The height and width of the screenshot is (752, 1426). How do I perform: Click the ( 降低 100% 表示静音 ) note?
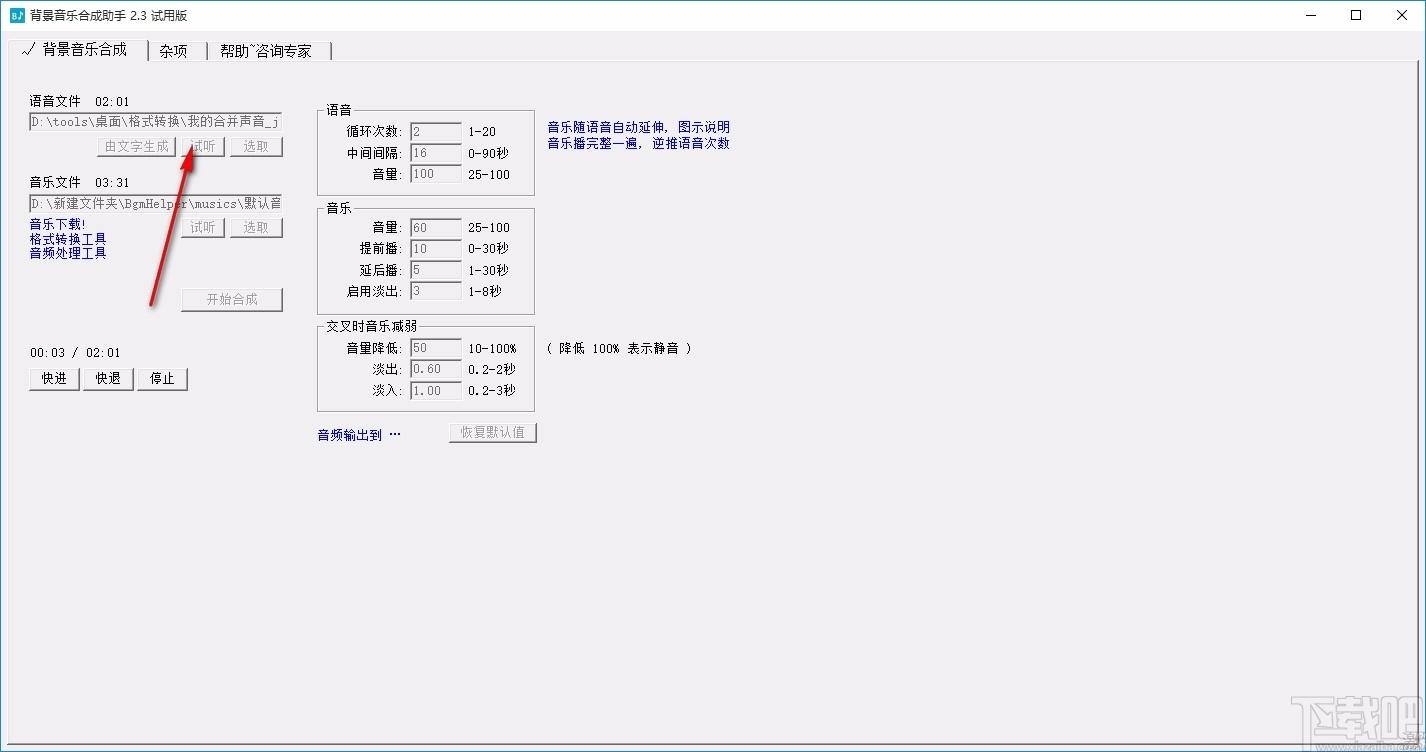tap(619, 349)
